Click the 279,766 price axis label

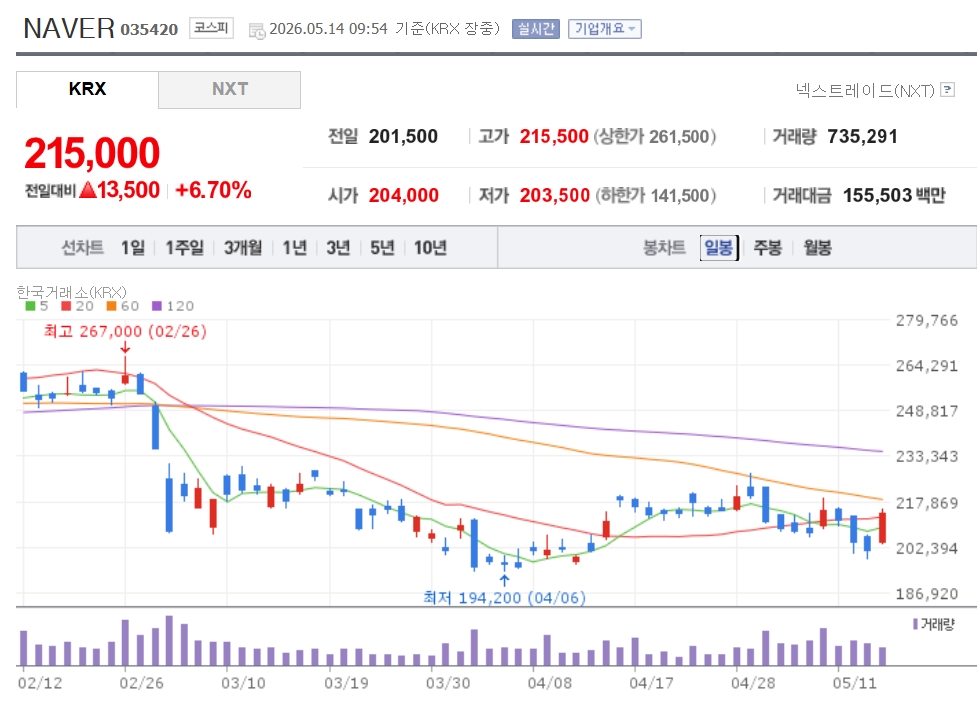click(927, 321)
